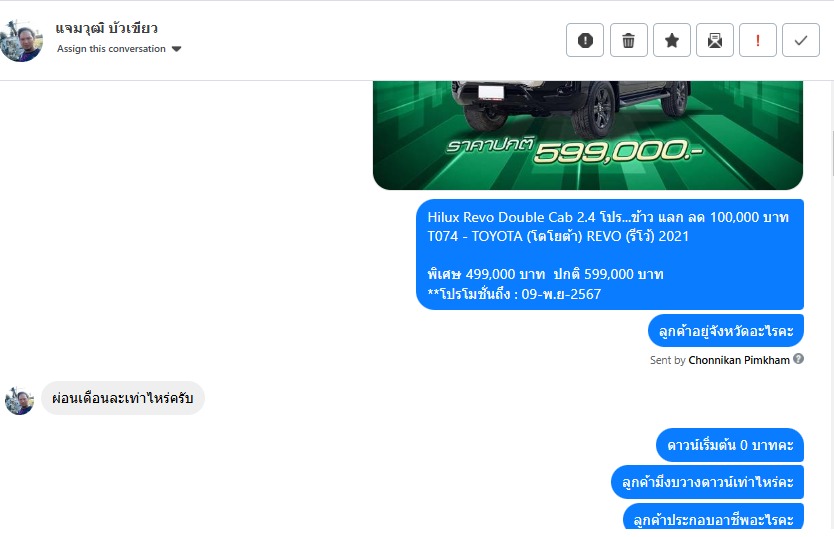The image size is (834, 537).
Task: Mark conversation done with the checkmark
Action: click(x=801, y=40)
